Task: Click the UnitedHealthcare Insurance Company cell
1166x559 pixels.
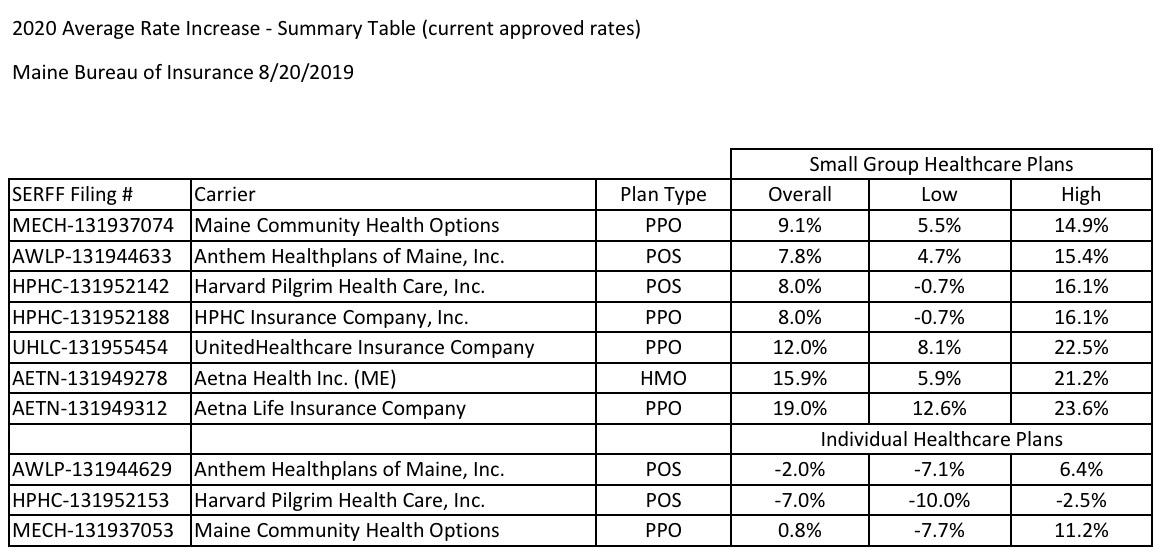Action: (x=364, y=347)
